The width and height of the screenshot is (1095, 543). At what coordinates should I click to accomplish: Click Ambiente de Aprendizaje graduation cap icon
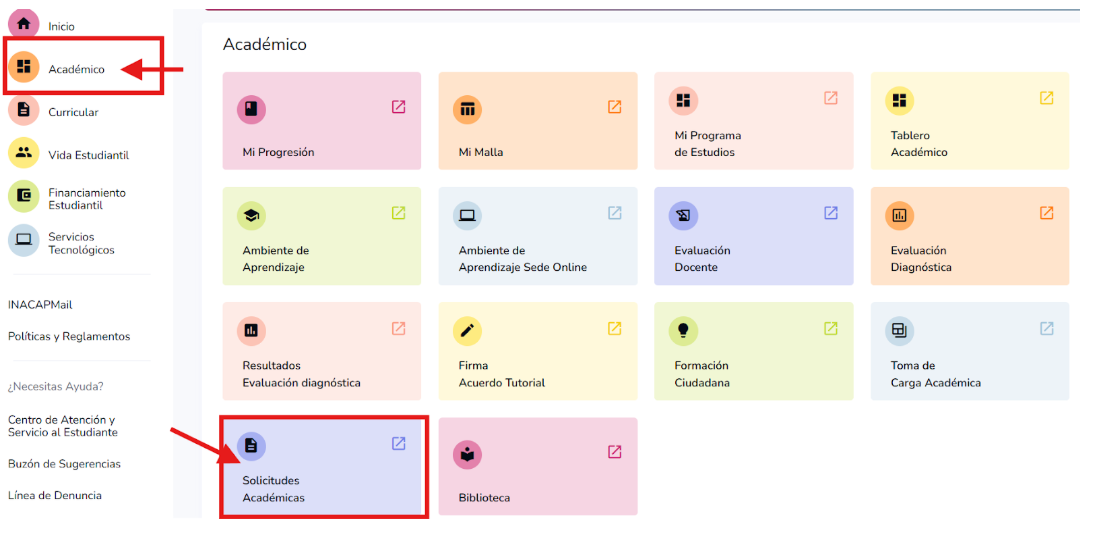[x=251, y=216]
